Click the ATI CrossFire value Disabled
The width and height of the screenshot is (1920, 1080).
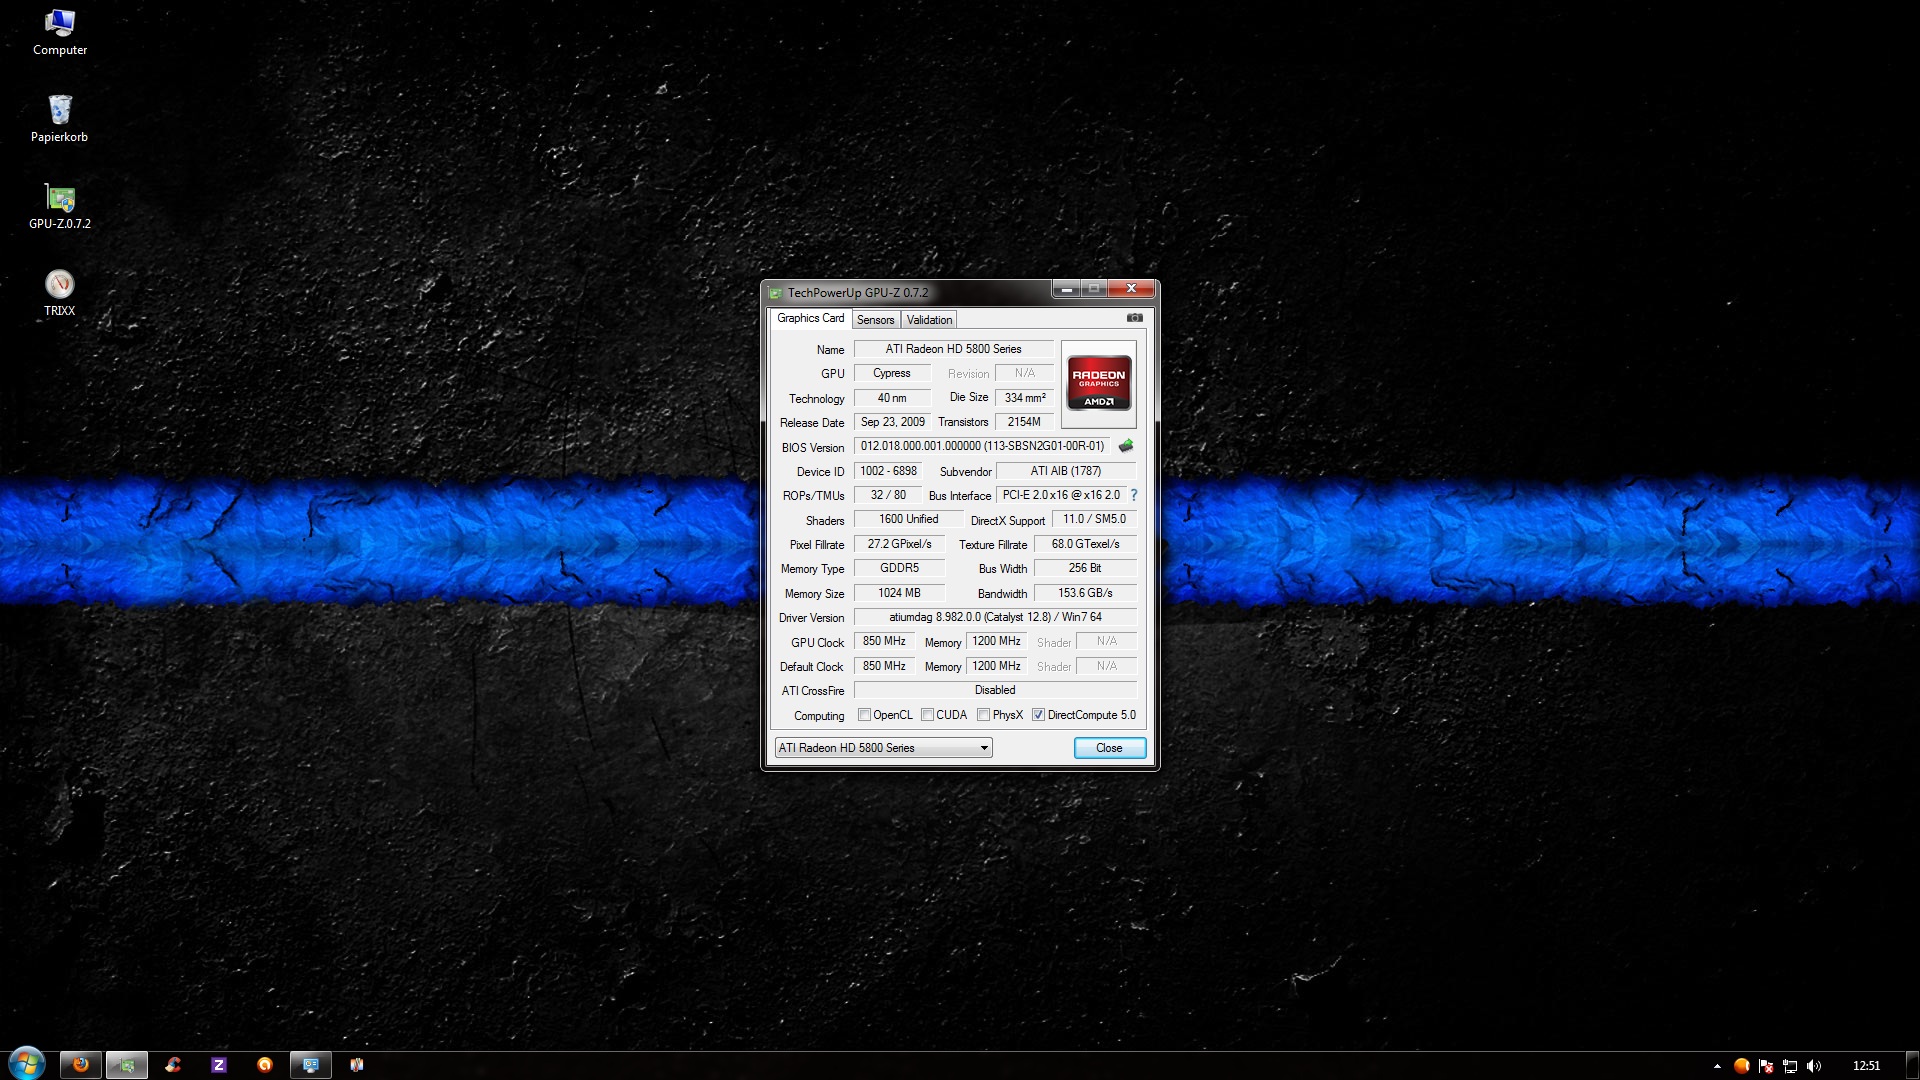(995, 690)
